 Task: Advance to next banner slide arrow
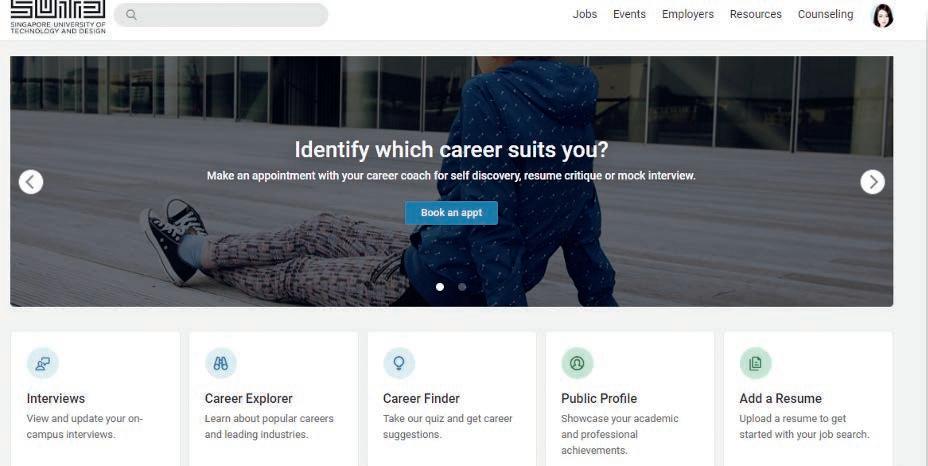click(x=872, y=182)
